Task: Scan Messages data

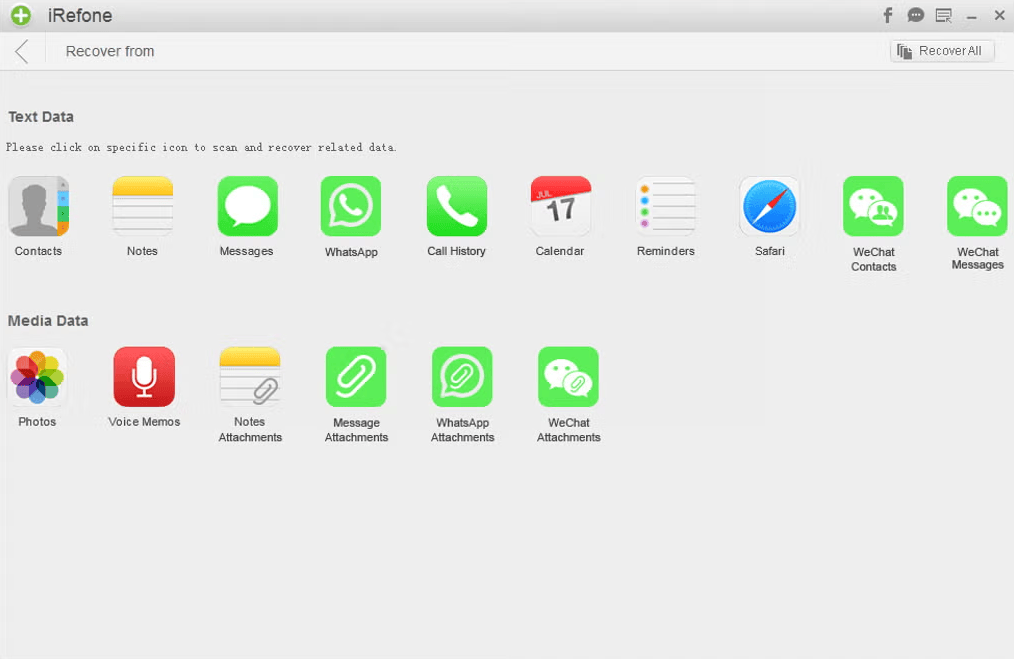Action: pos(248,206)
